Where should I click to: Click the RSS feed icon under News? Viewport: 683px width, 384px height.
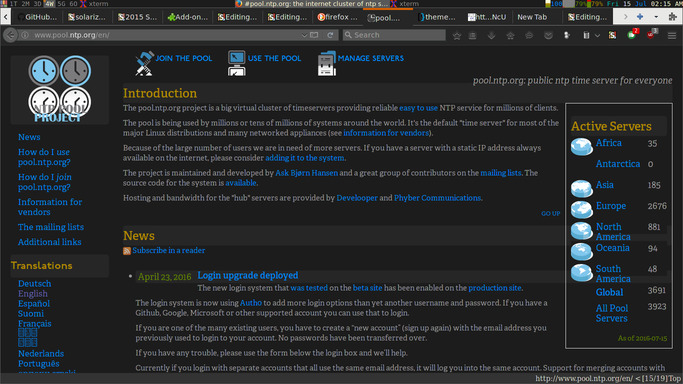[x=127, y=251]
